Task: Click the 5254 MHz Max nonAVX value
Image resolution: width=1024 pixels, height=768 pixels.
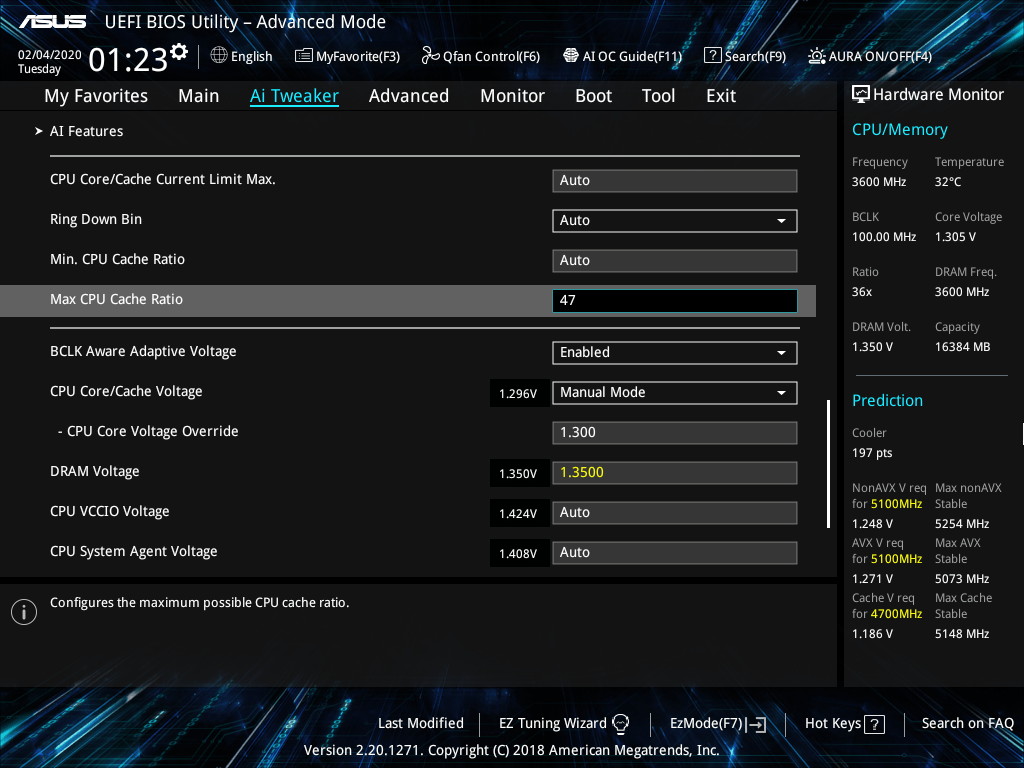Action: pos(961,524)
